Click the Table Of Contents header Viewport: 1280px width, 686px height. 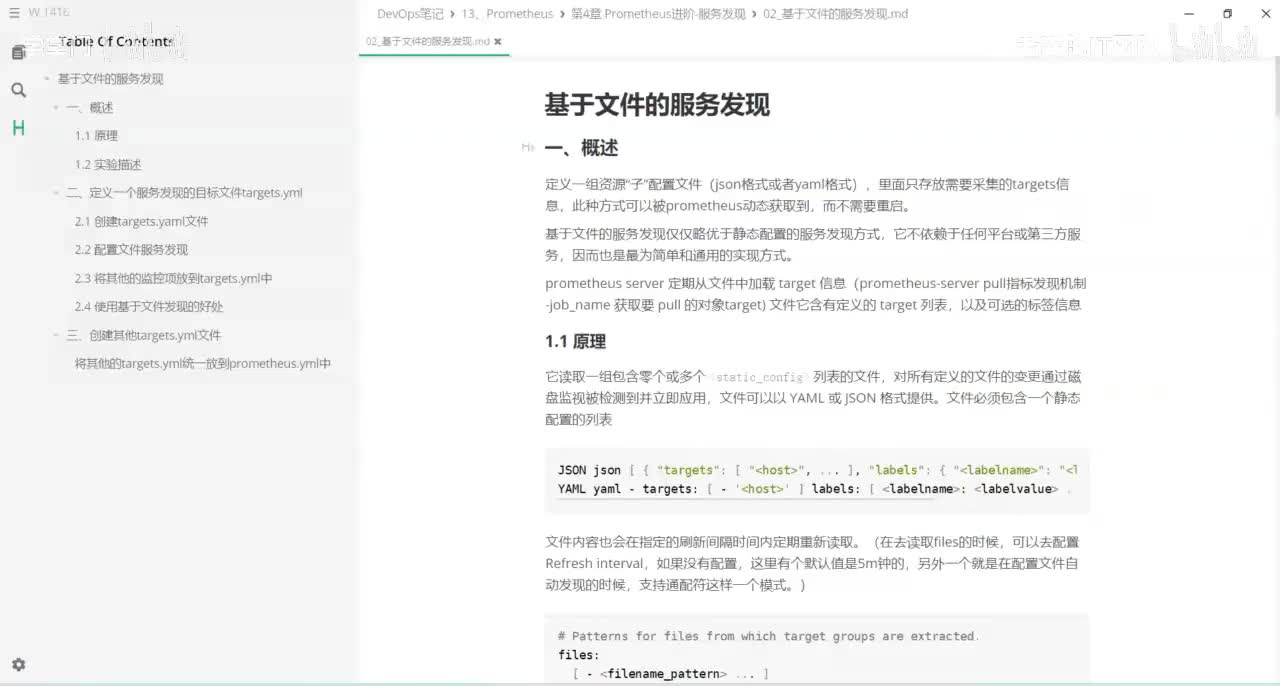click(116, 42)
